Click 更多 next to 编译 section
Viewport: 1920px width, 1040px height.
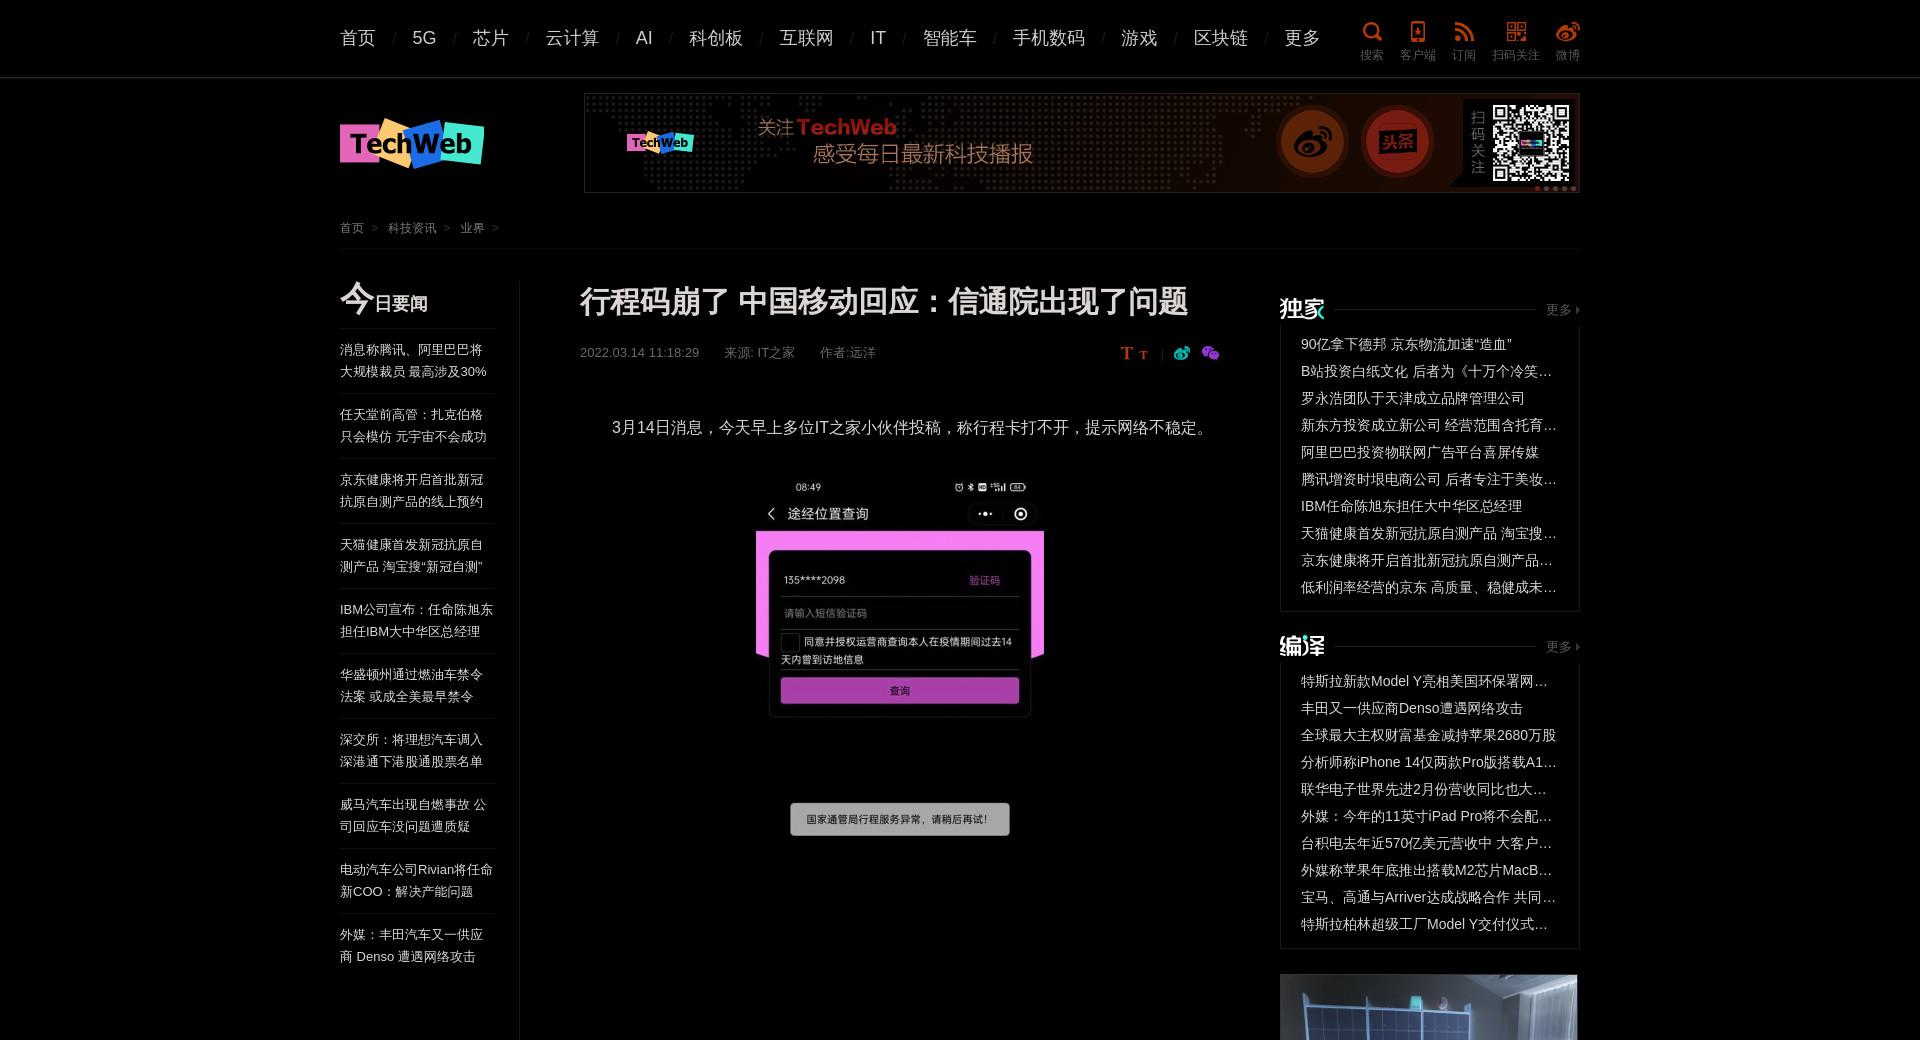click(1562, 647)
